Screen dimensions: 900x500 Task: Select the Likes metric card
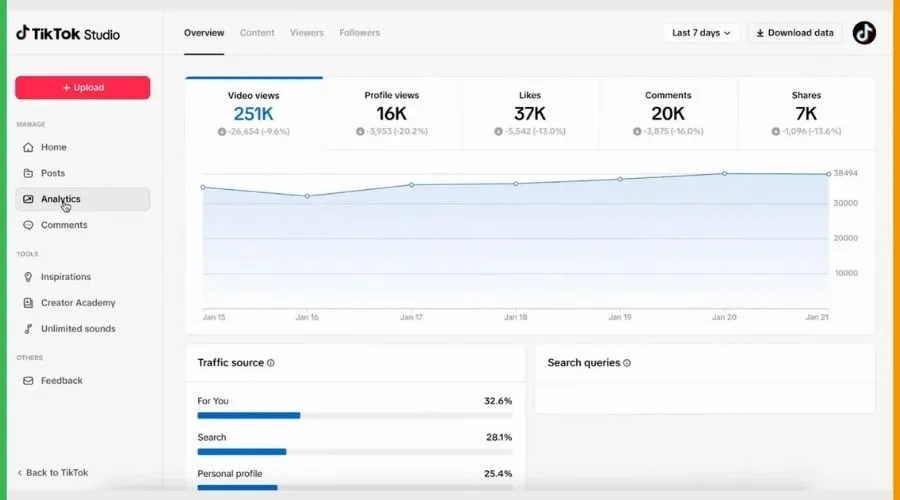coord(530,114)
